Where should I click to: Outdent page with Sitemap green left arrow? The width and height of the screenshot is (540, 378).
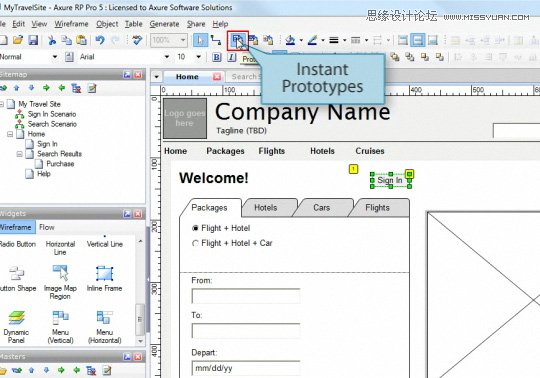pyautogui.click(x=62, y=88)
